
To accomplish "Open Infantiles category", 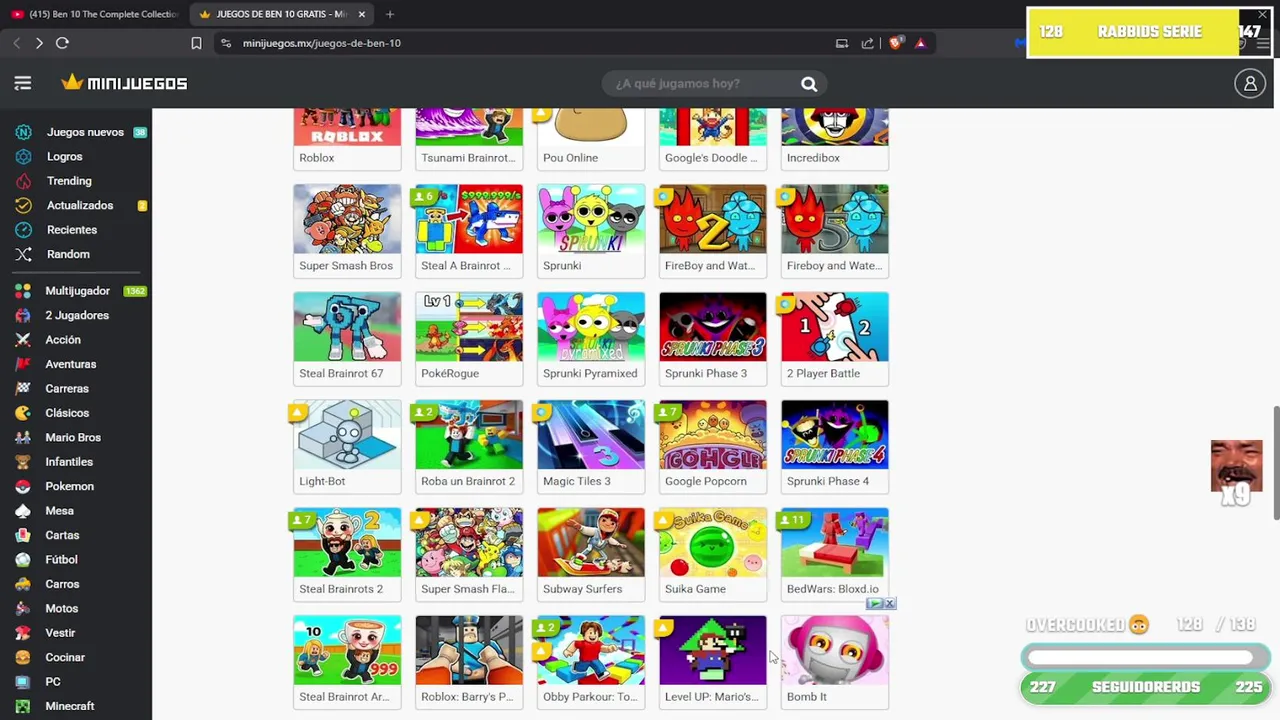I will (x=68, y=462).
